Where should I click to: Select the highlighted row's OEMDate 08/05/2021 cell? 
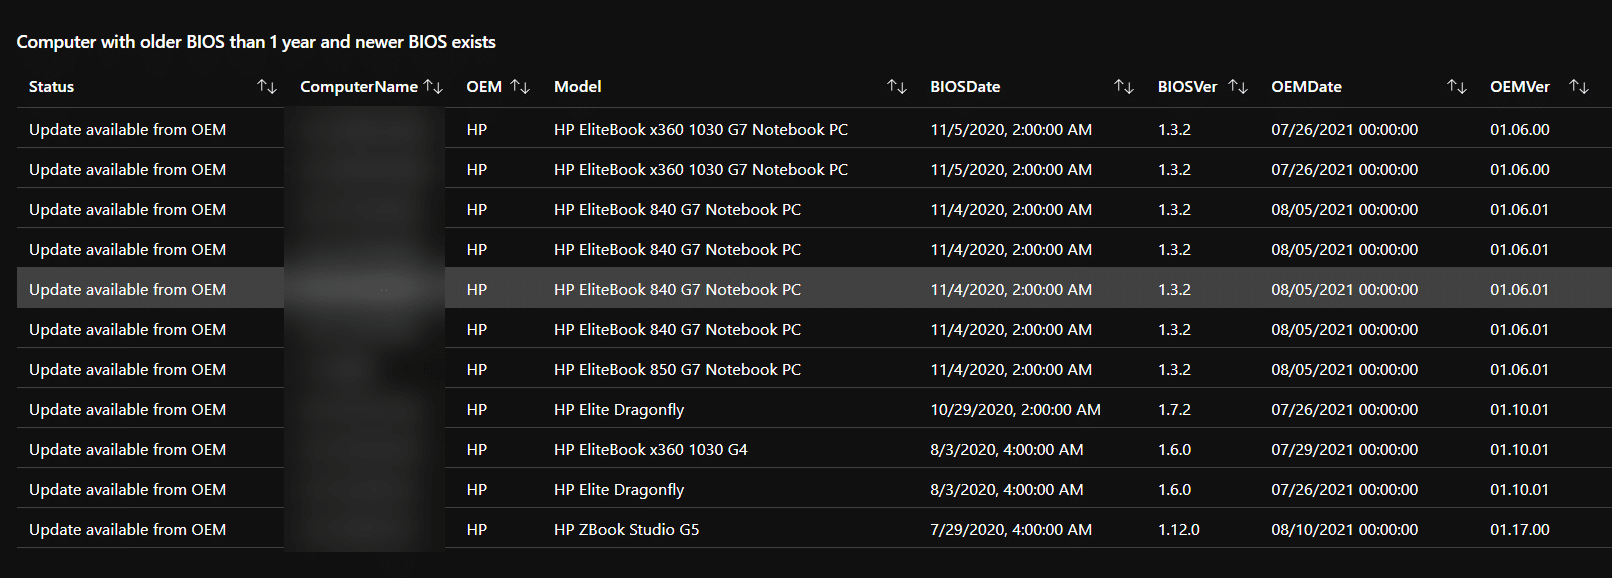(x=1345, y=290)
